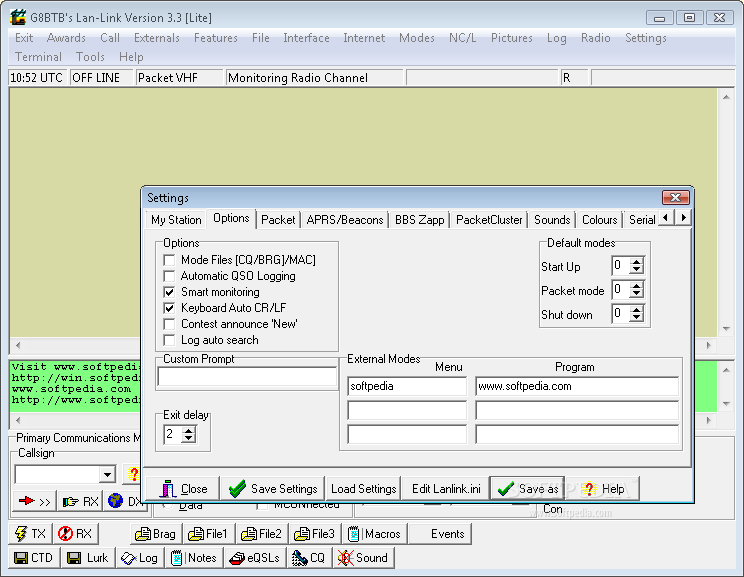The image size is (744, 577).
Task: Switch to APRS/Beacons tab
Action: (x=345, y=220)
